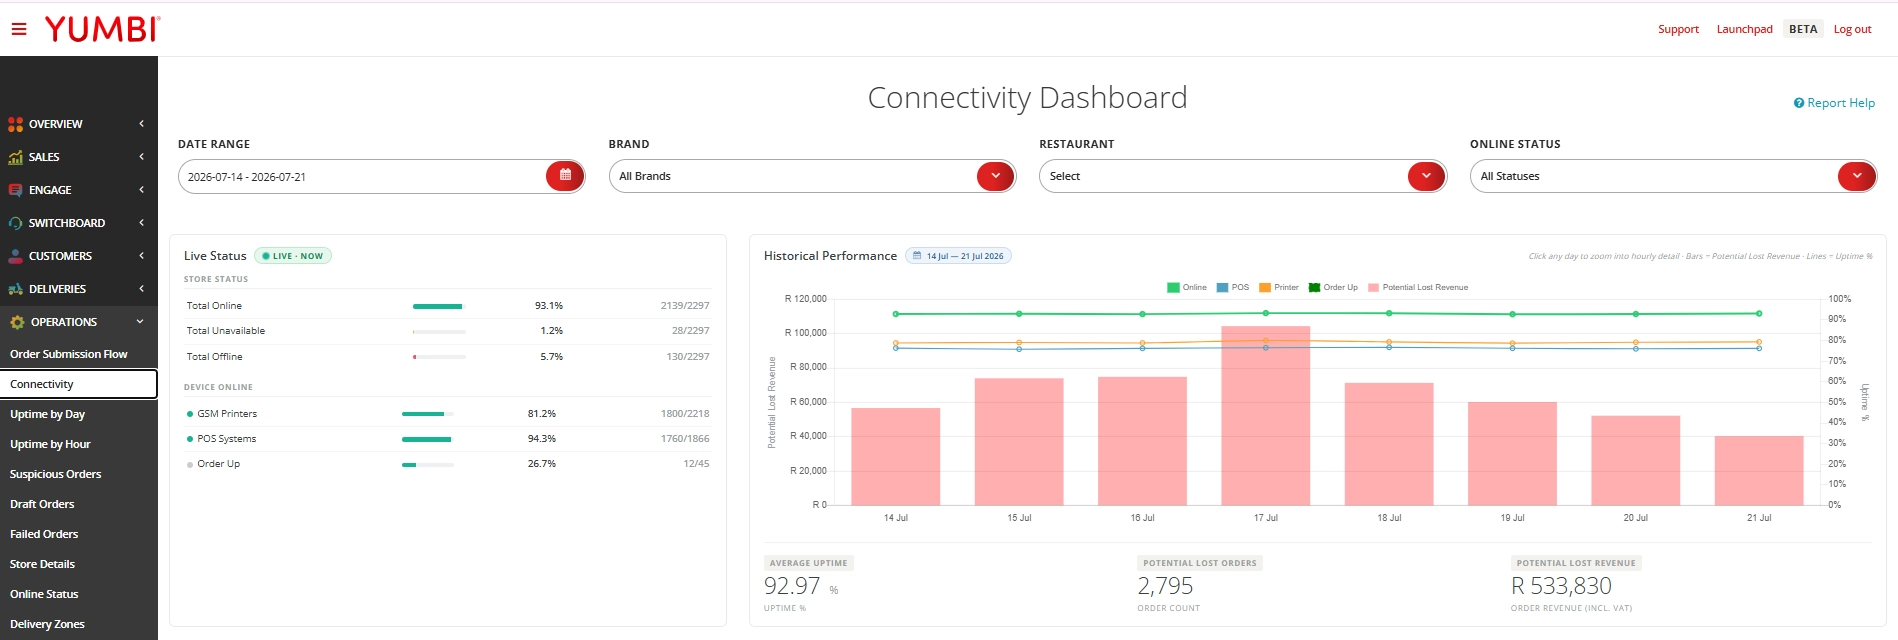Viewport: 1898px width, 640px height.
Task: Click the Overview sidebar icon
Action: coord(16,124)
